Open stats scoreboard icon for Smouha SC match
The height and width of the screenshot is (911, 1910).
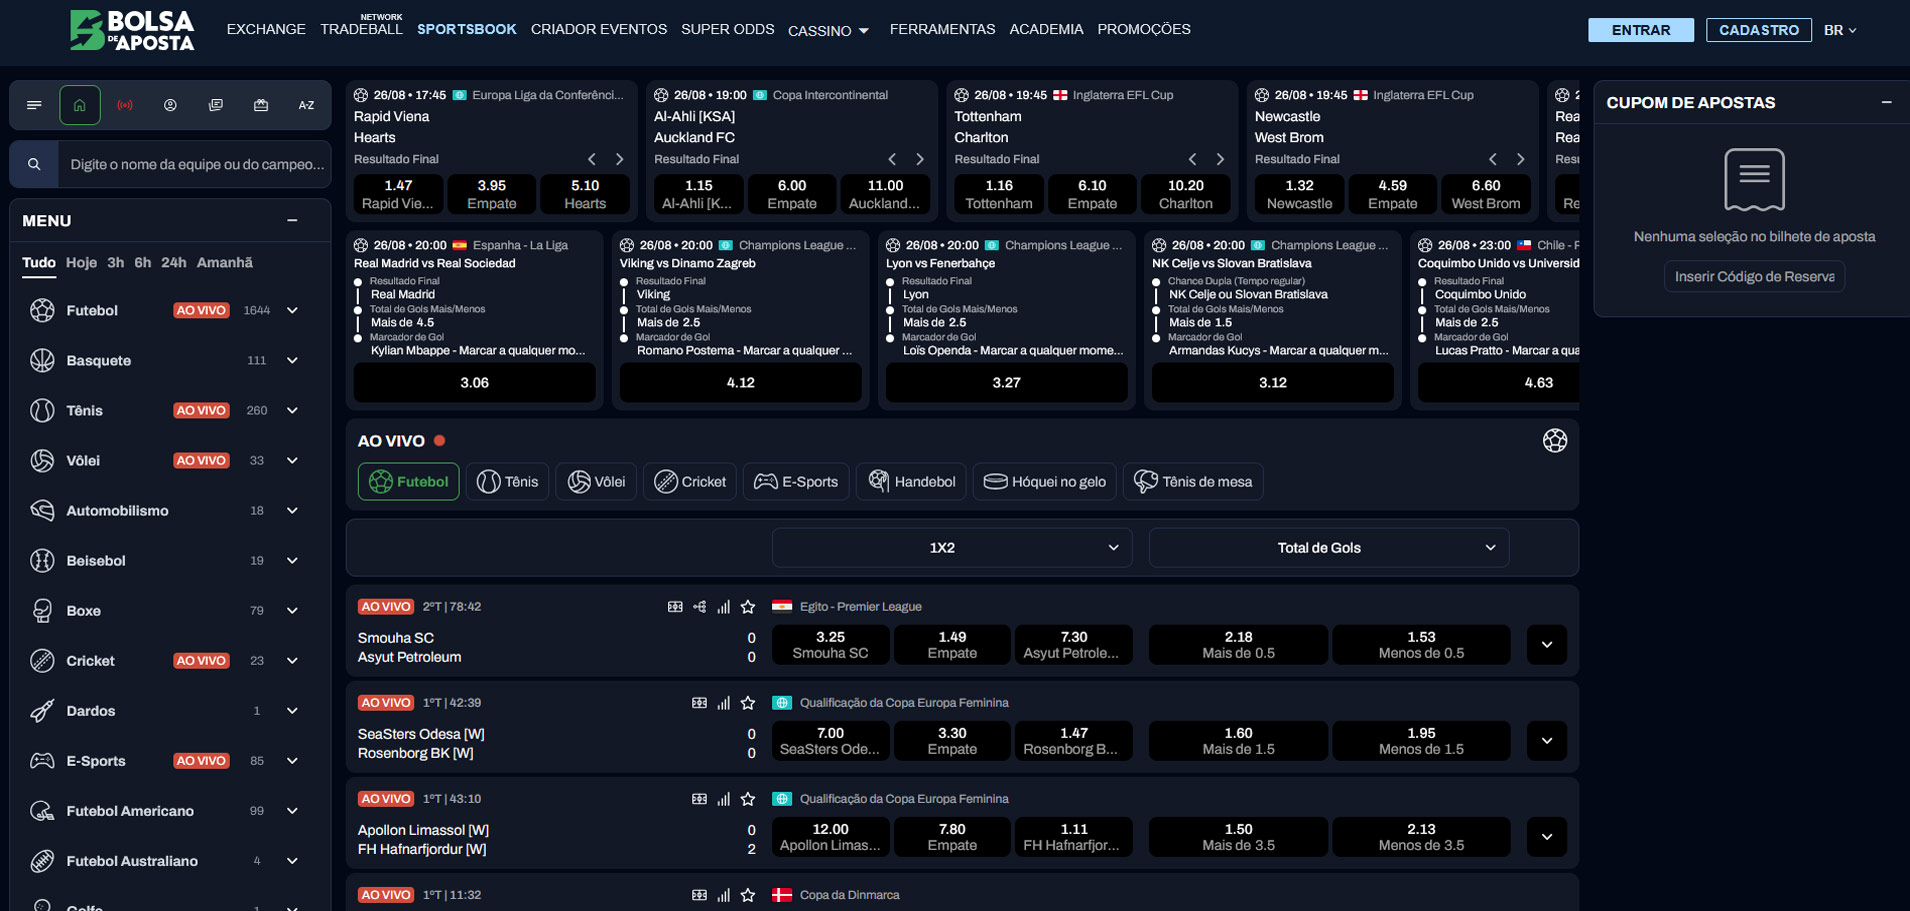[x=675, y=607]
